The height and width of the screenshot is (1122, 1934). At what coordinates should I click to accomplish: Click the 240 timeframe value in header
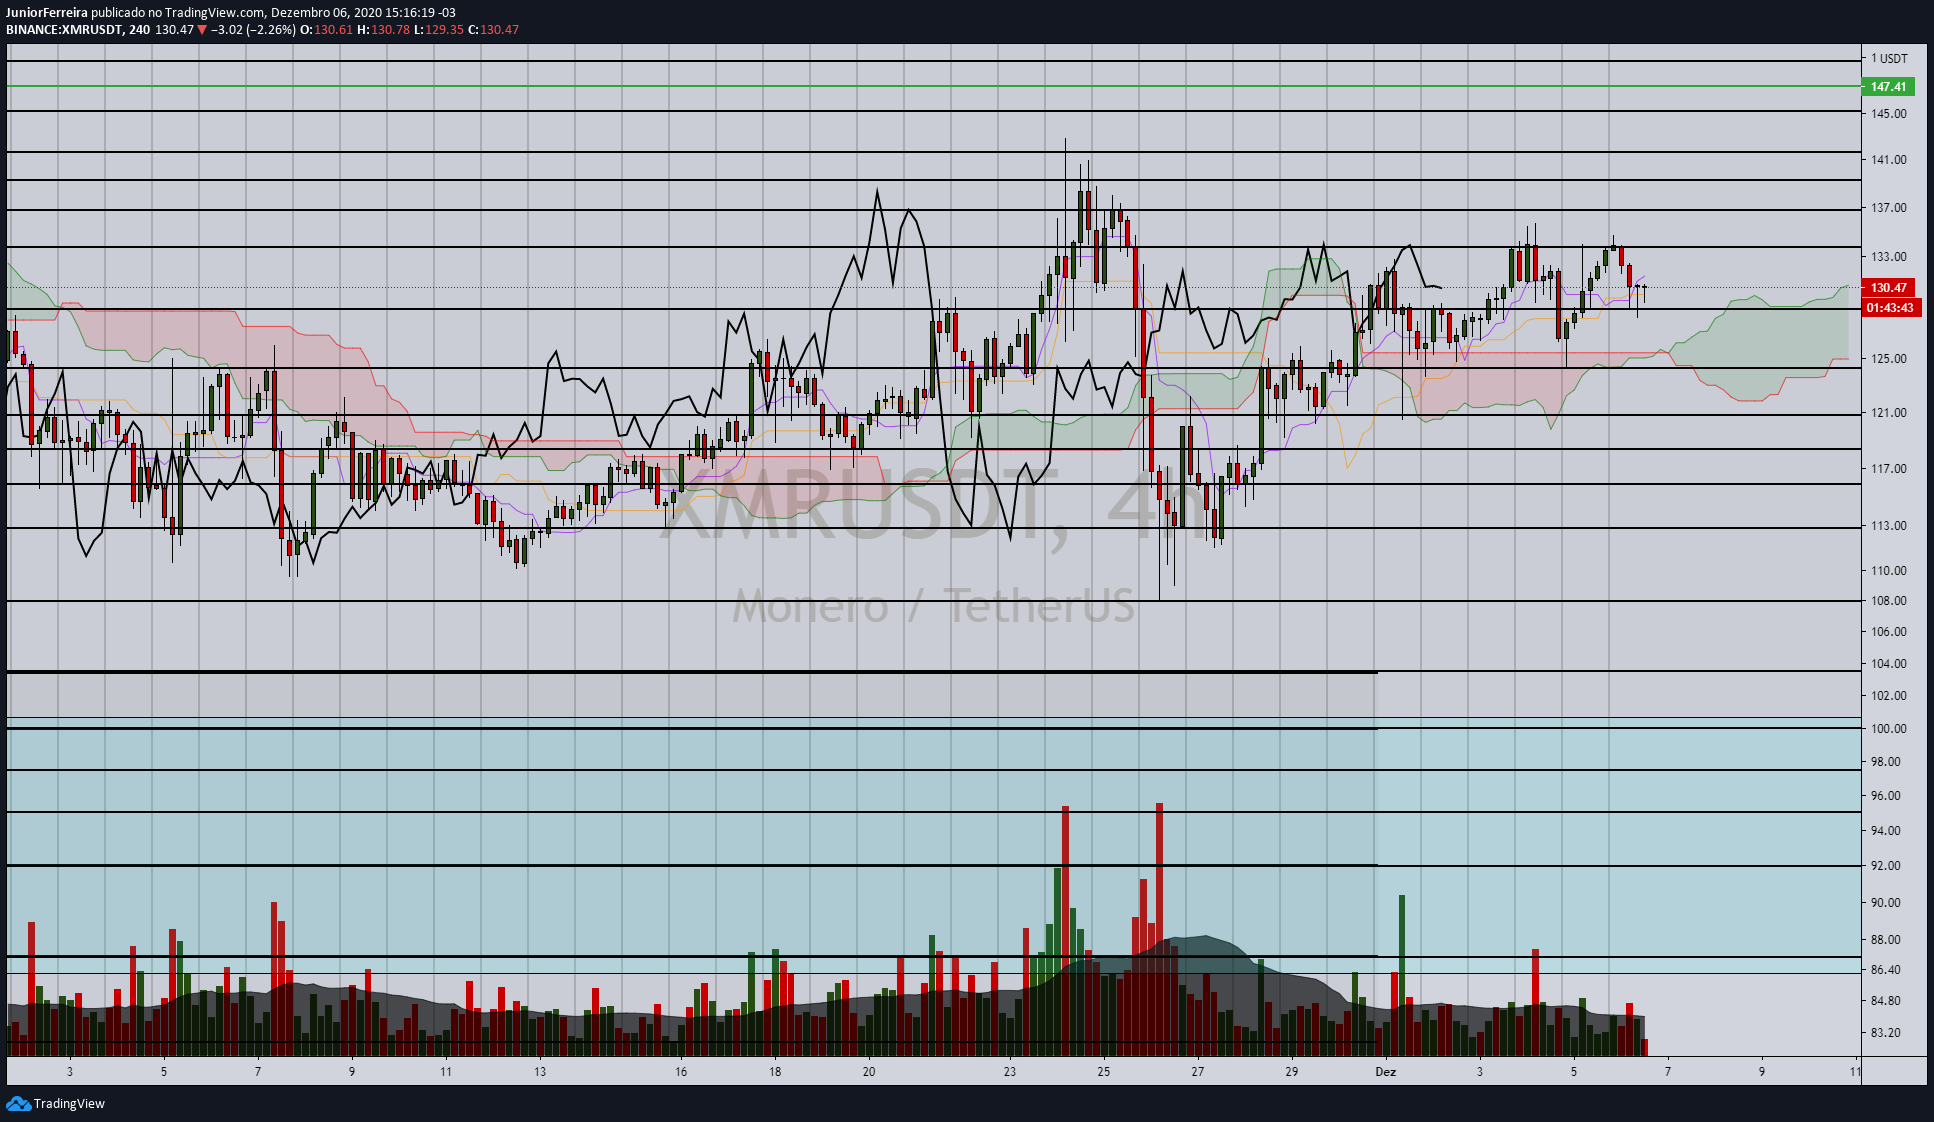(x=140, y=30)
